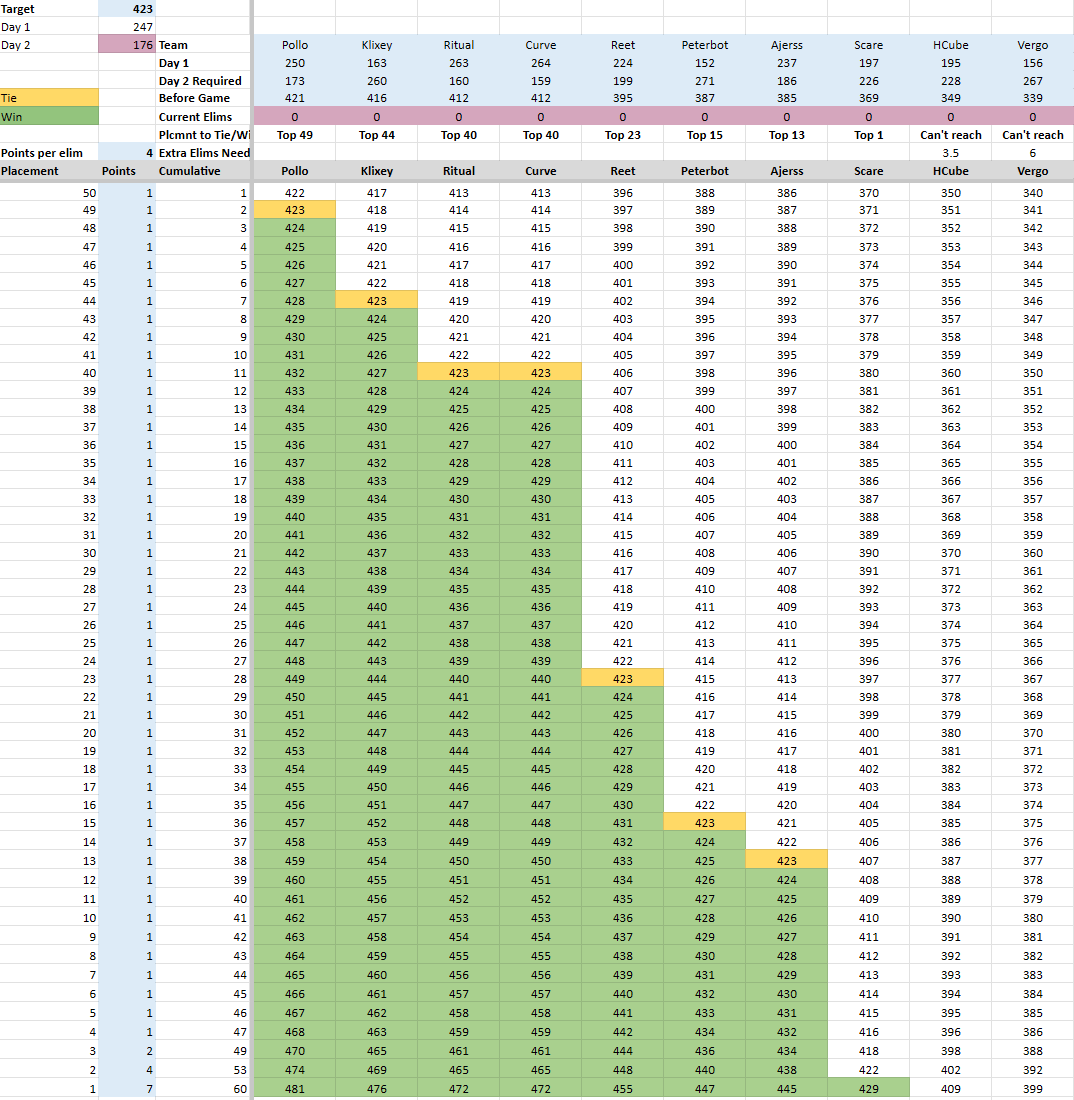The height and width of the screenshot is (1100, 1074).
Task: Click the Vergo team header in blue row
Action: point(1033,45)
